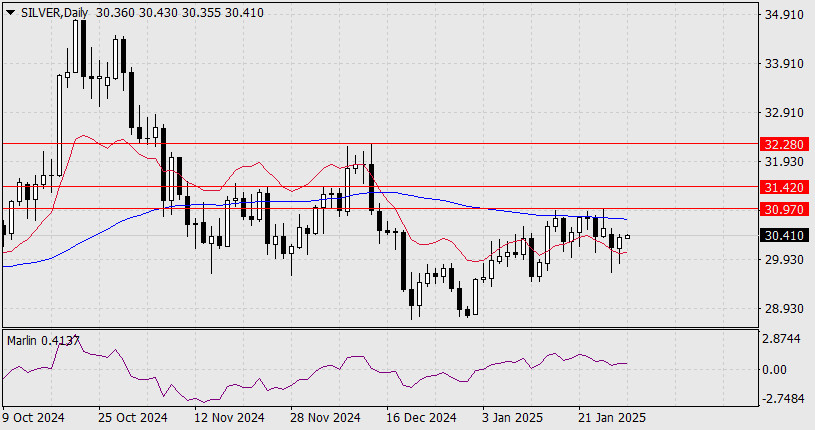This screenshot has width=815, height=430.
Task: Click the 28.930 price scale value
Action: pos(784,309)
